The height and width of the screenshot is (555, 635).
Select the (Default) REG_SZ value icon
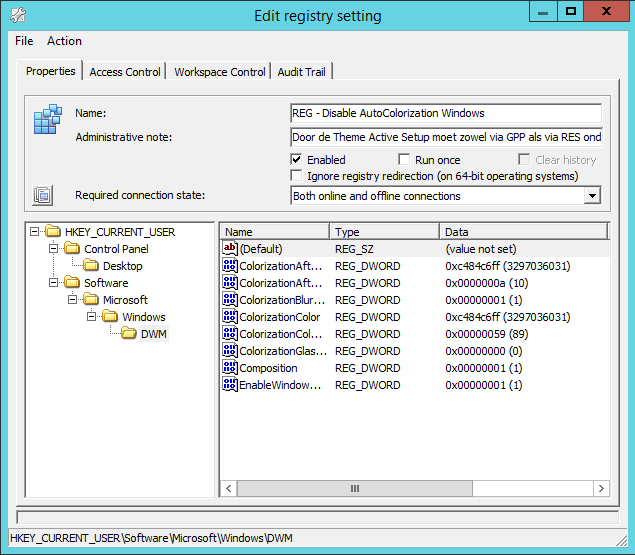[230, 249]
